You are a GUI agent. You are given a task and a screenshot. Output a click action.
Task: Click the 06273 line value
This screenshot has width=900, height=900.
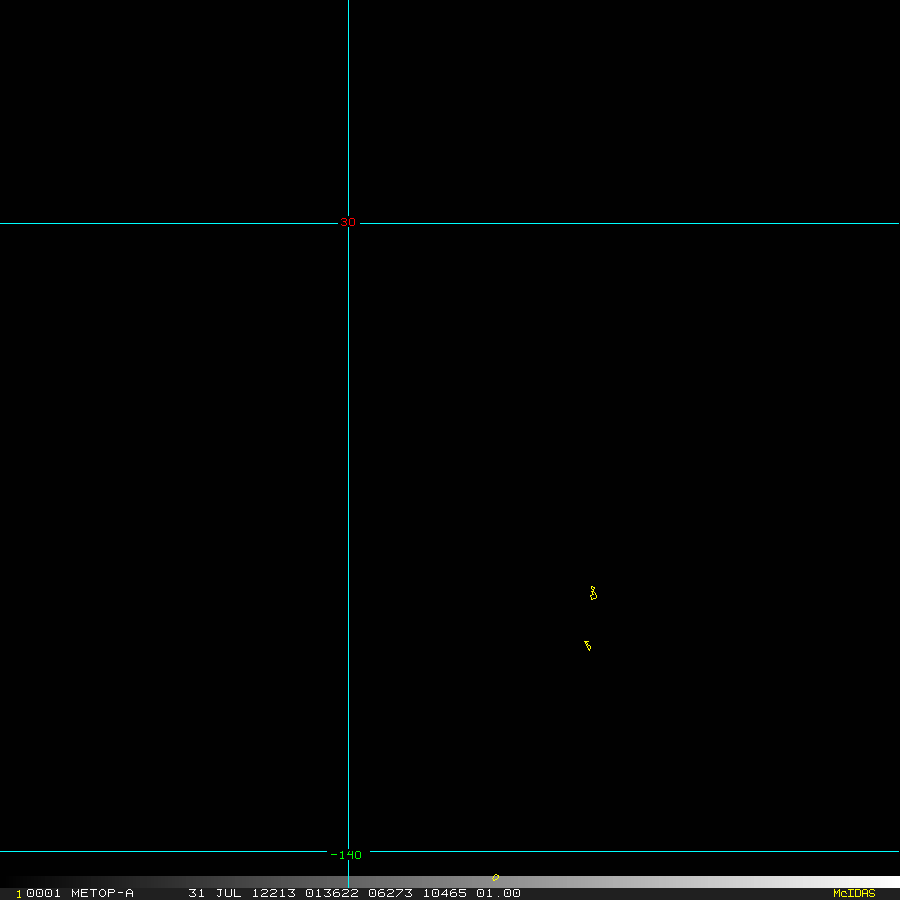390,893
